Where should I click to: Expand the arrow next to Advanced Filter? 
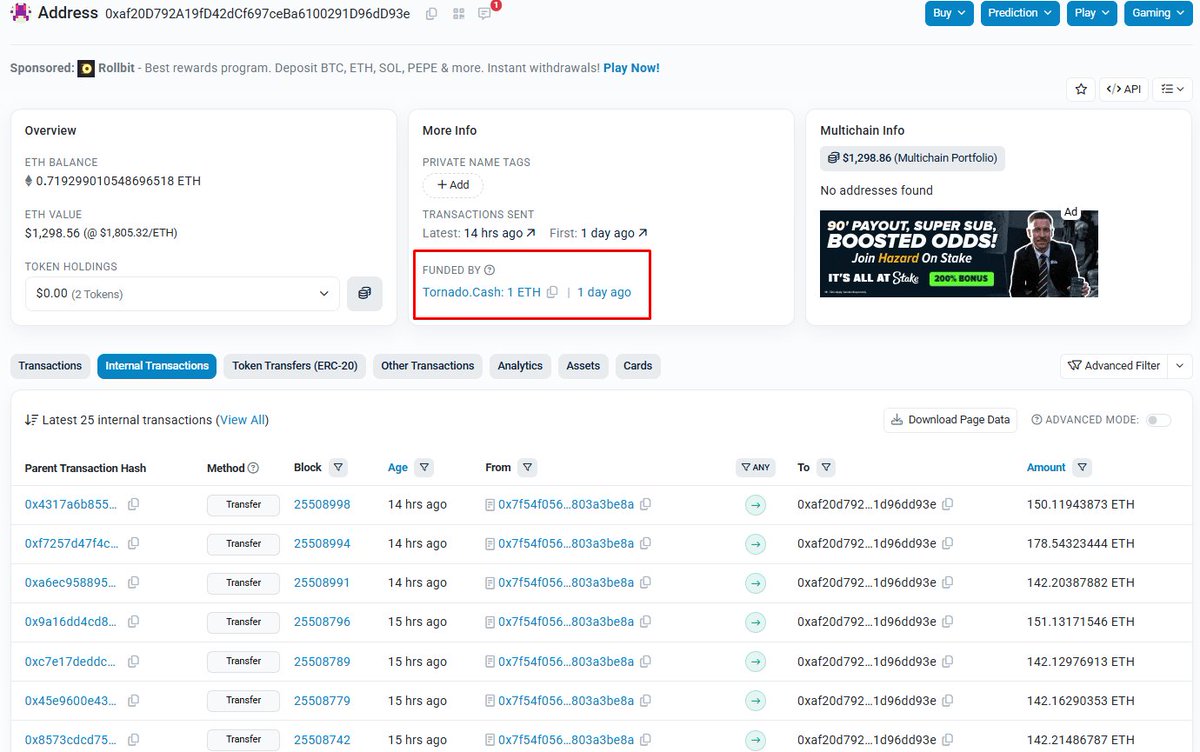[x=1180, y=366]
